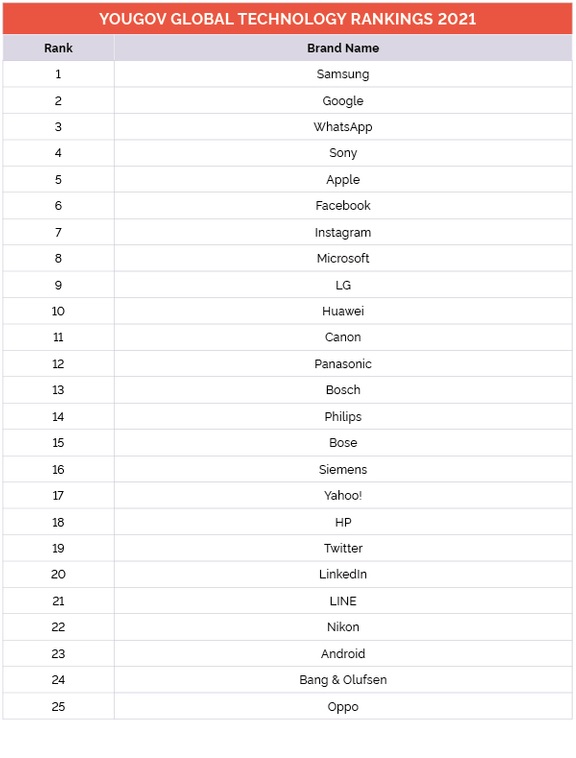Click the Philips brand name

(343, 416)
